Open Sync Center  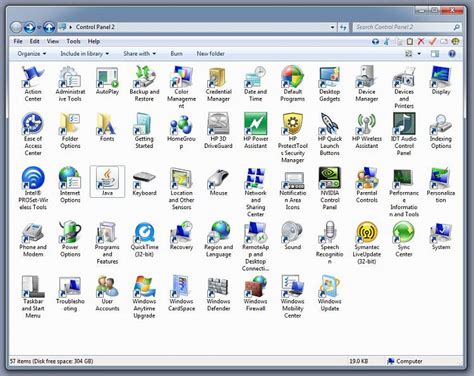pyautogui.click(x=404, y=239)
